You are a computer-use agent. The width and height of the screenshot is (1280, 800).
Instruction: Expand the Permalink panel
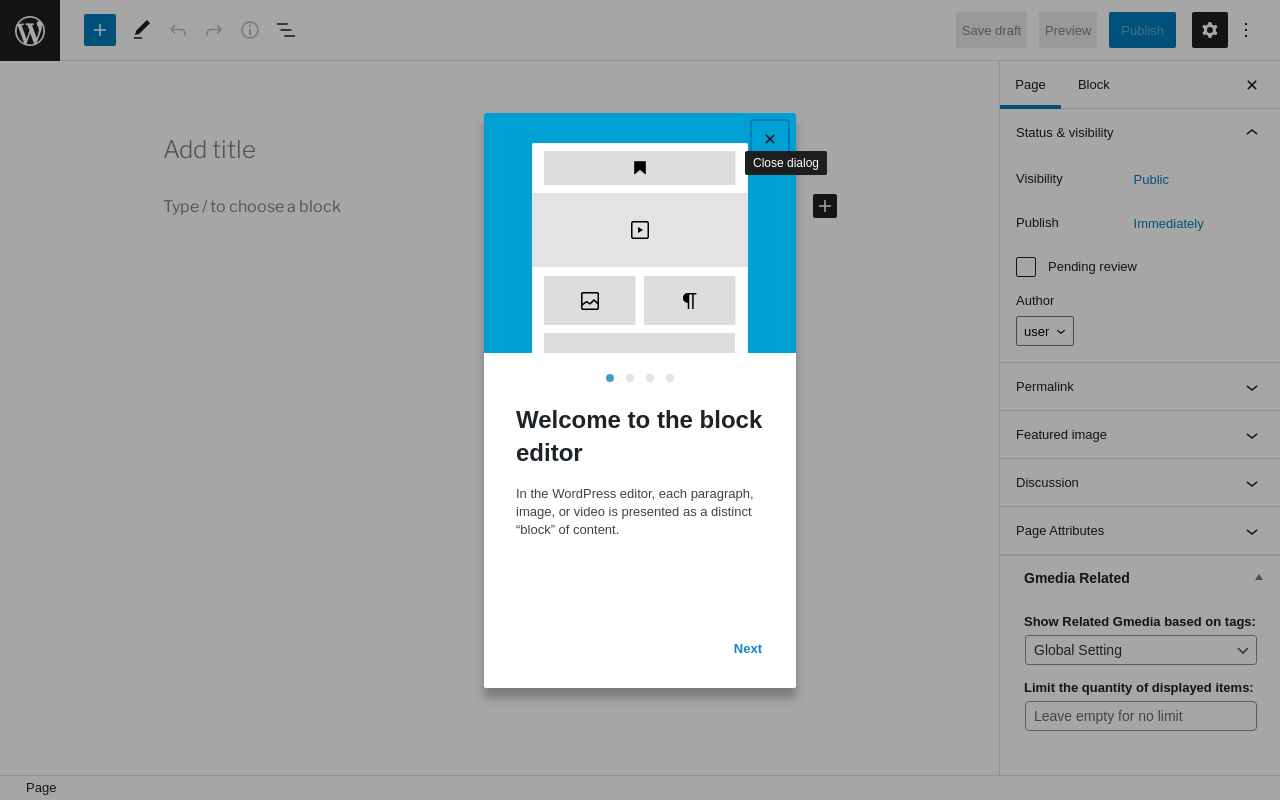tap(1140, 387)
